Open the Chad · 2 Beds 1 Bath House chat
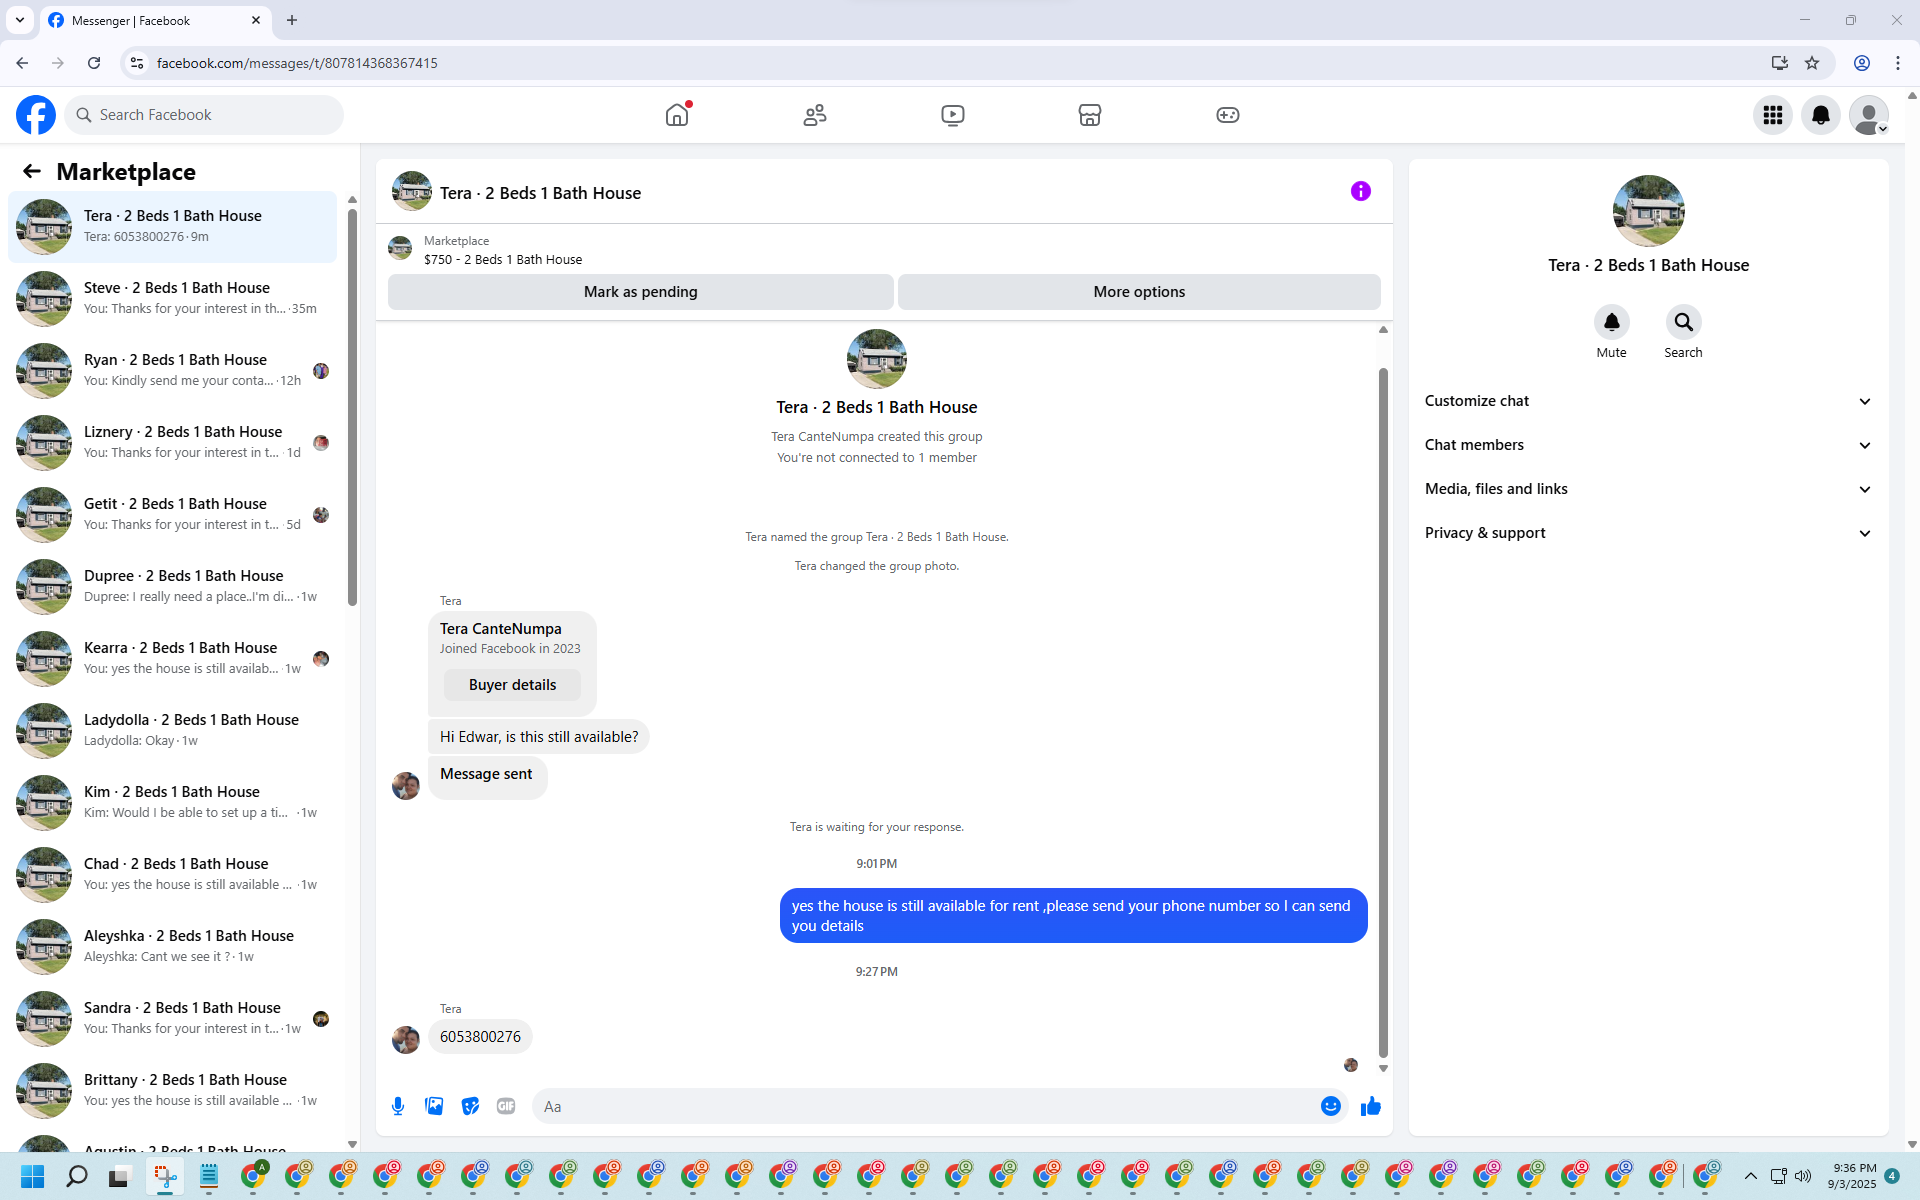 click(x=172, y=874)
